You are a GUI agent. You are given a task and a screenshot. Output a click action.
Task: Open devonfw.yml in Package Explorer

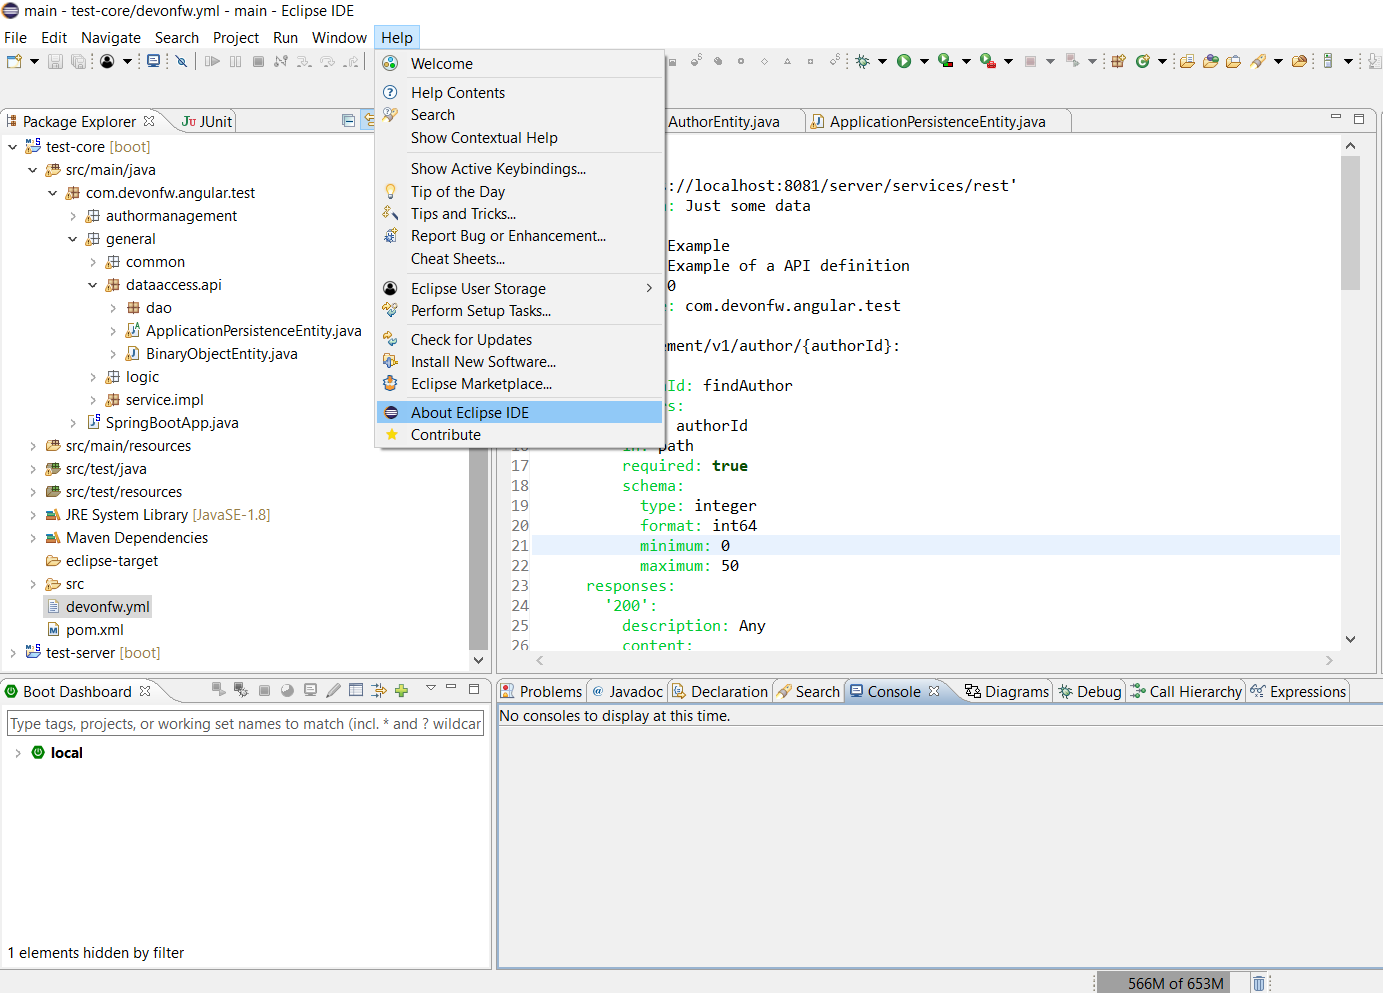pos(107,607)
